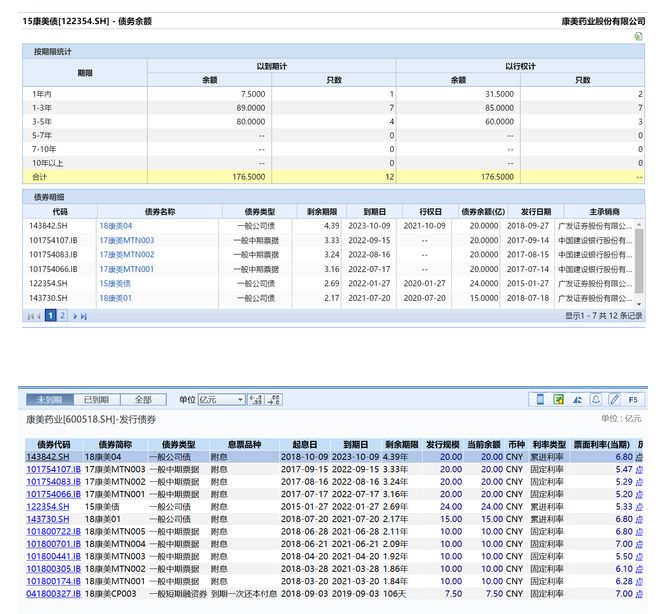
Task: Click the Excel export icon at top right
Action: [x=638, y=36]
